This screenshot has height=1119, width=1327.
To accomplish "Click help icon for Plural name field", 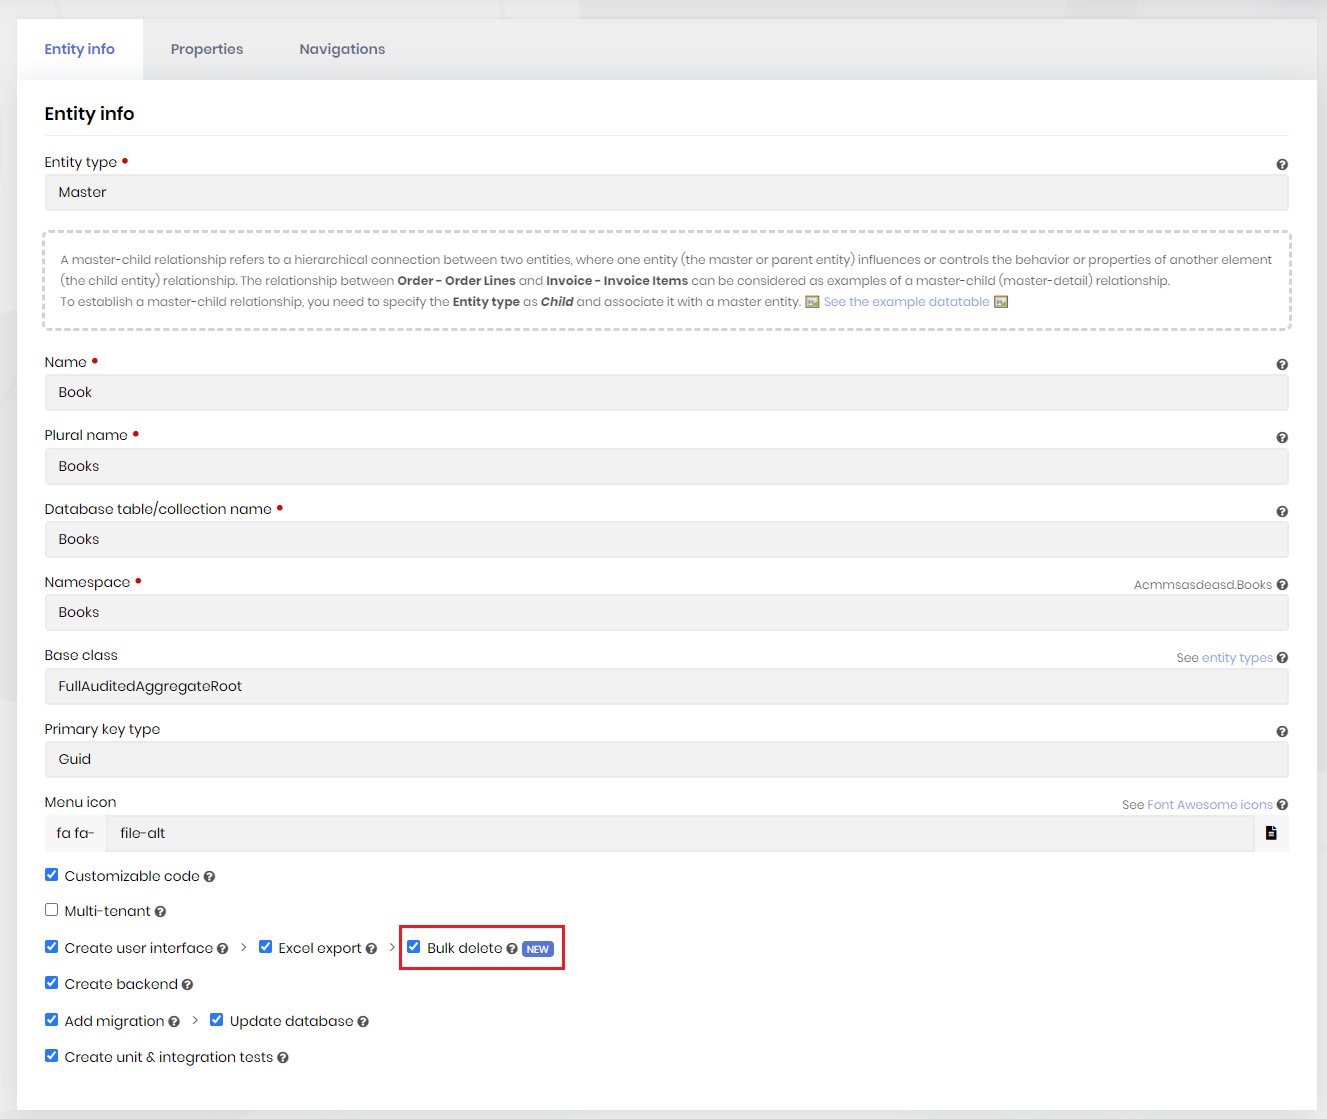I will (1282, 438).
